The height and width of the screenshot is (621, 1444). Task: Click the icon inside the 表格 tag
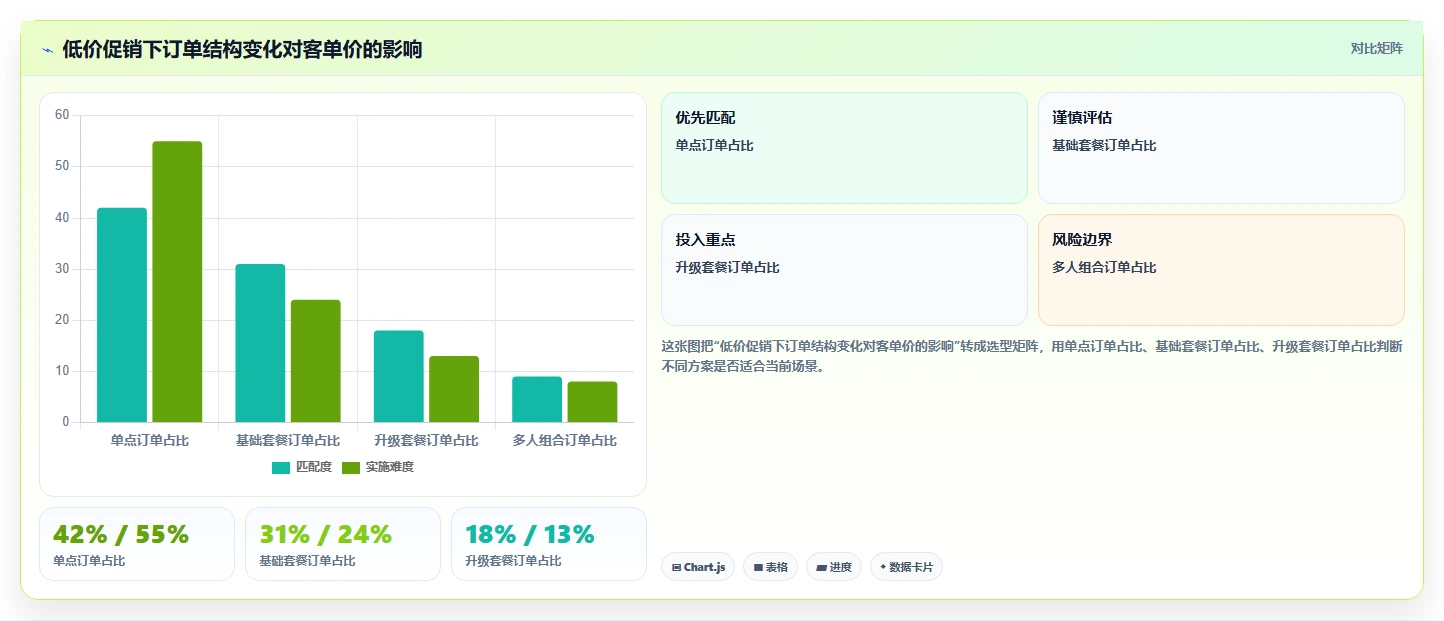pyautogui.click(x=758, y=567)
